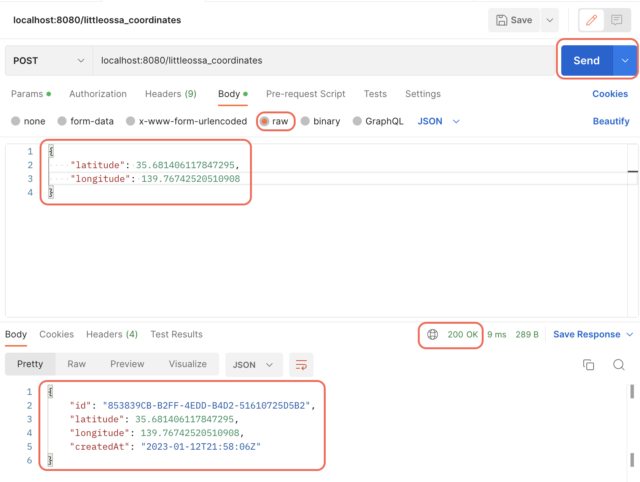Switch to the Params tab
The width and height of the screenshot is (640, 482).
click(31, 94)
